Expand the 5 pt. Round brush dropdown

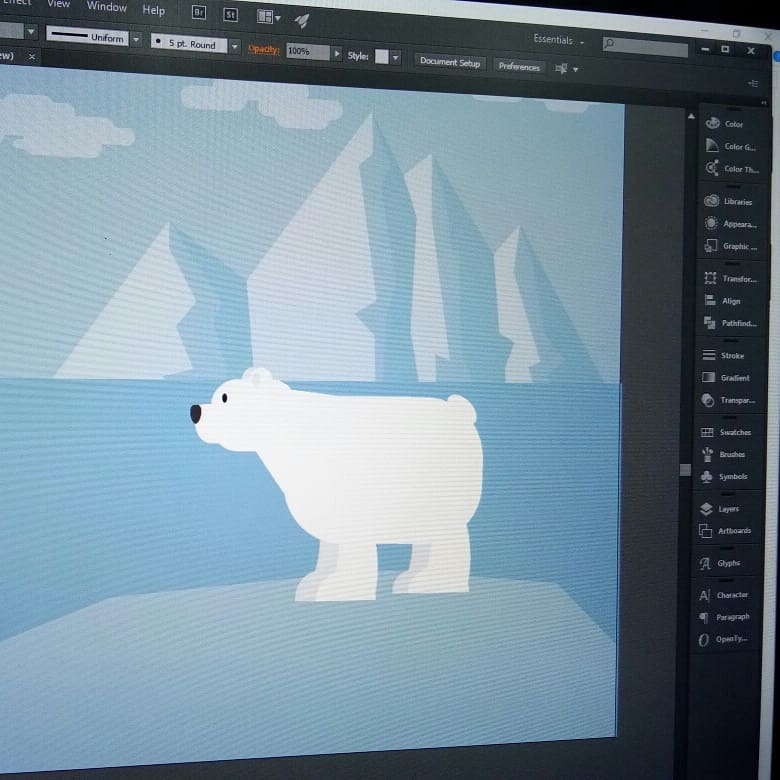coord(235,46)
